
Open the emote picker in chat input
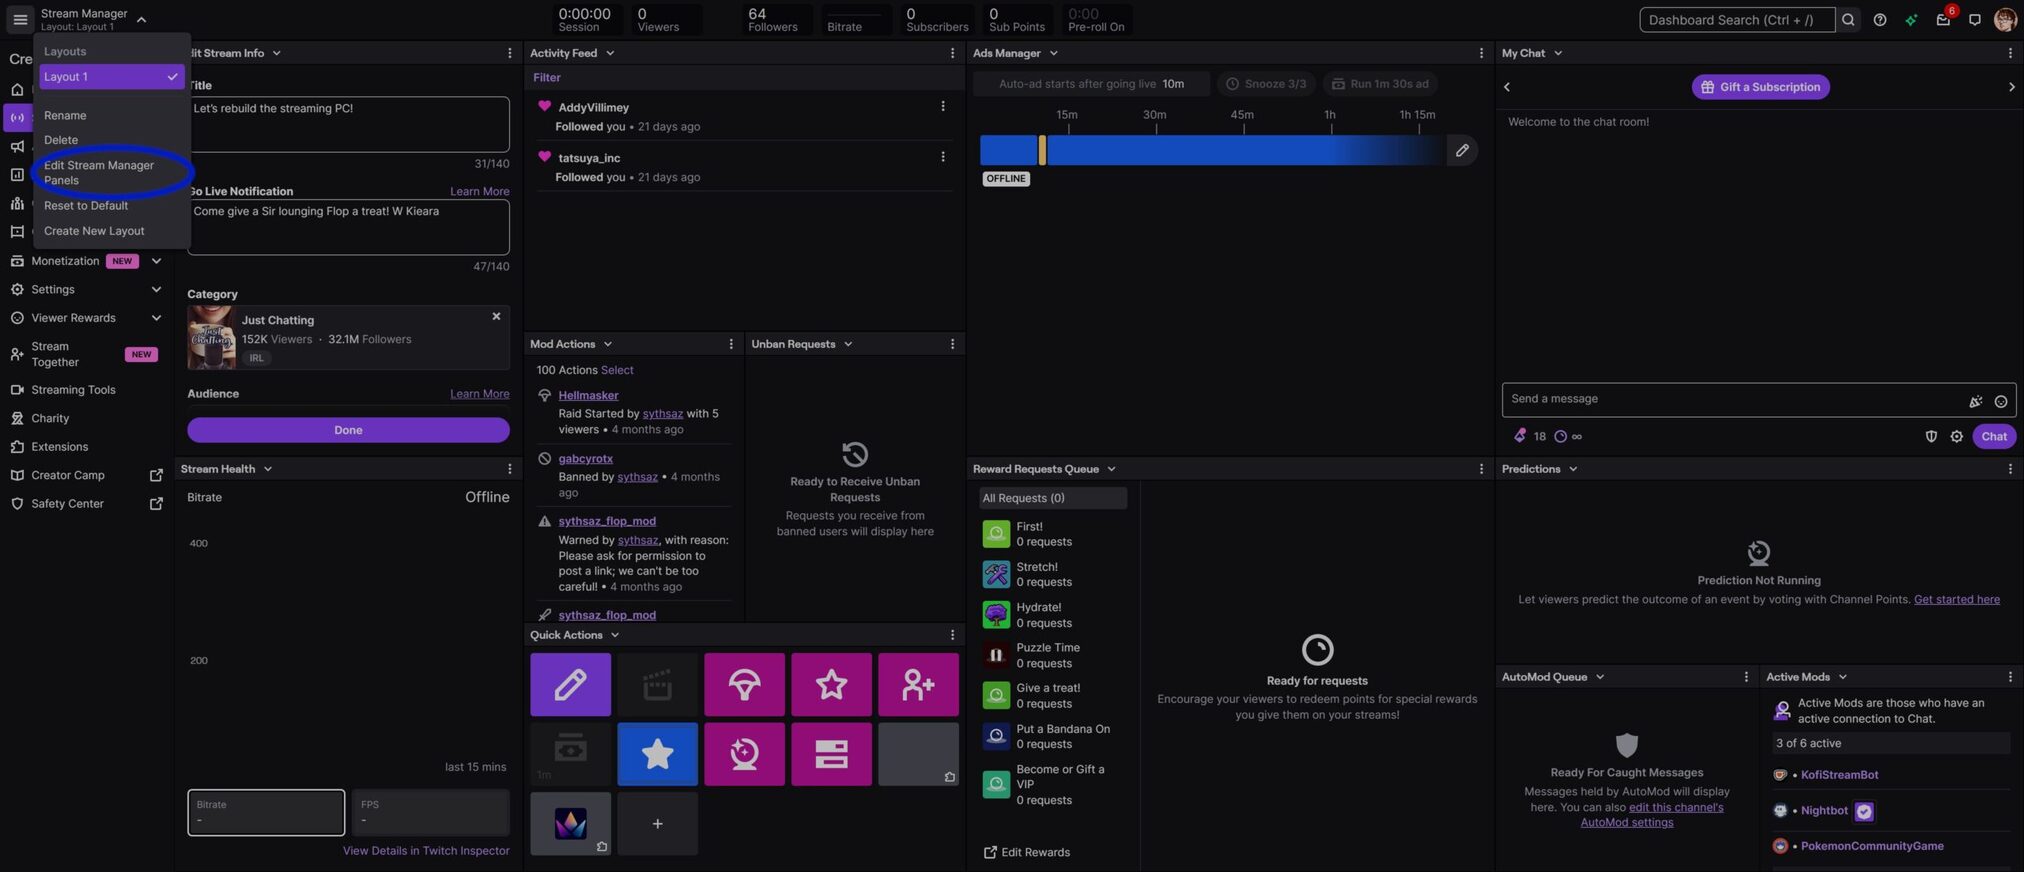pos(2000,402)
